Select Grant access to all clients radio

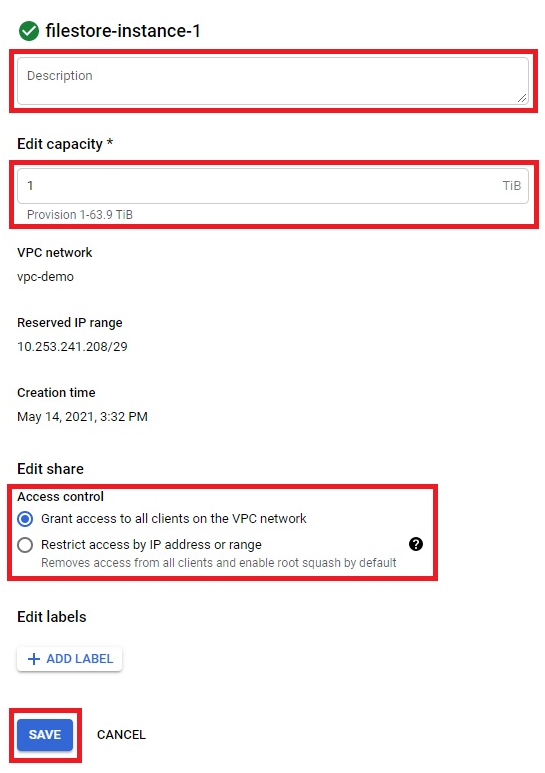point(25,519)
